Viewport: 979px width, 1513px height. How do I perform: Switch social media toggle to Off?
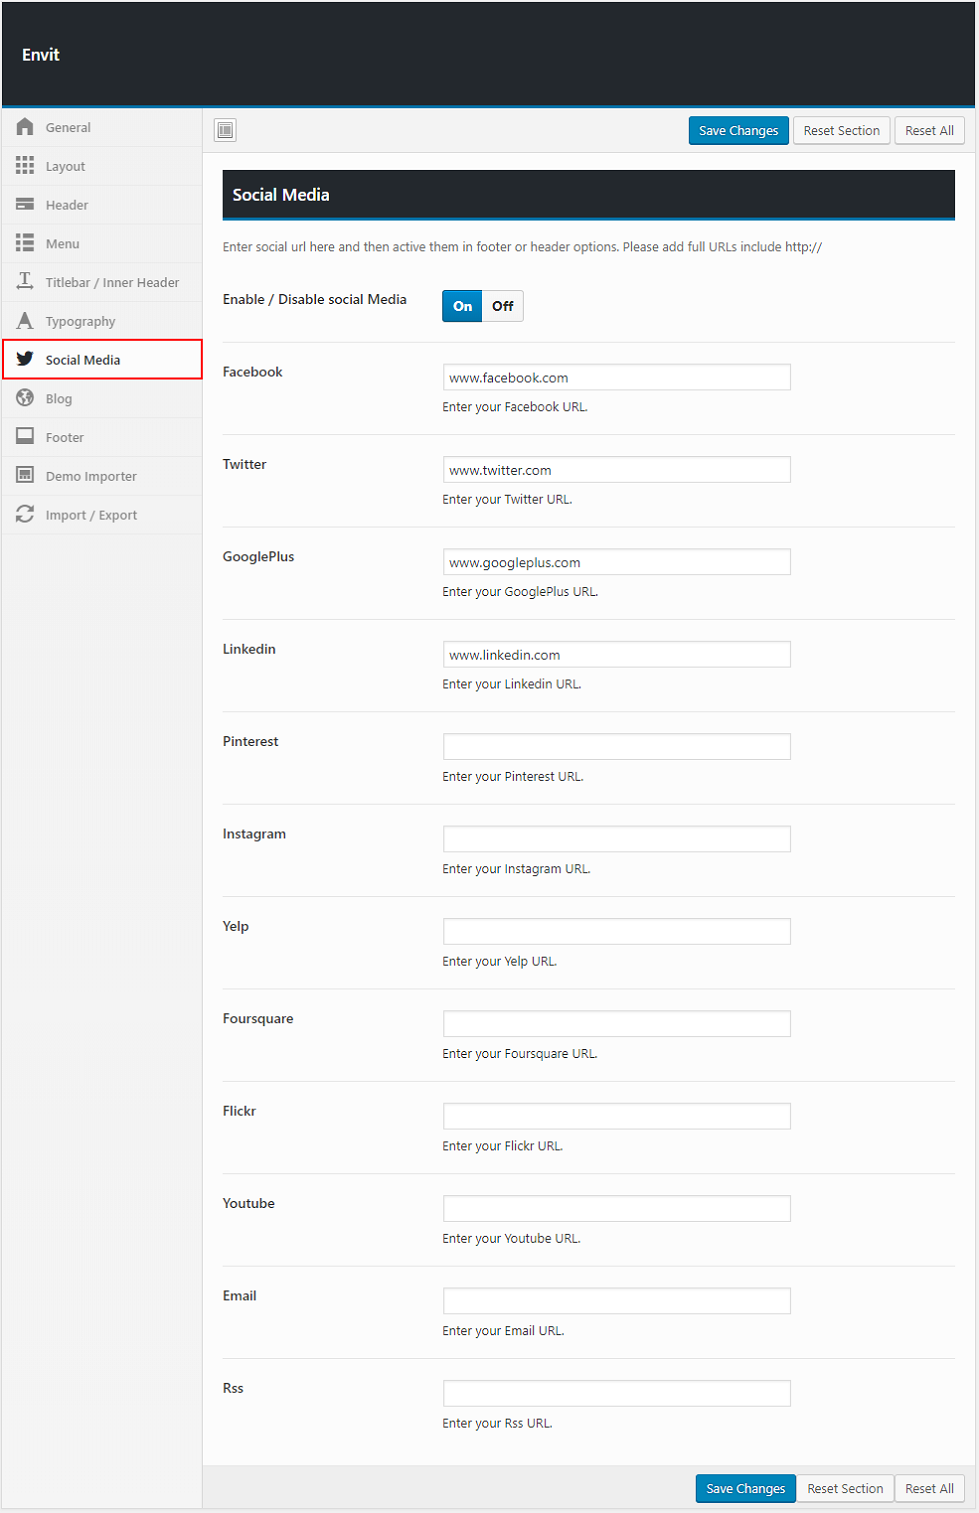click(502, 306)
